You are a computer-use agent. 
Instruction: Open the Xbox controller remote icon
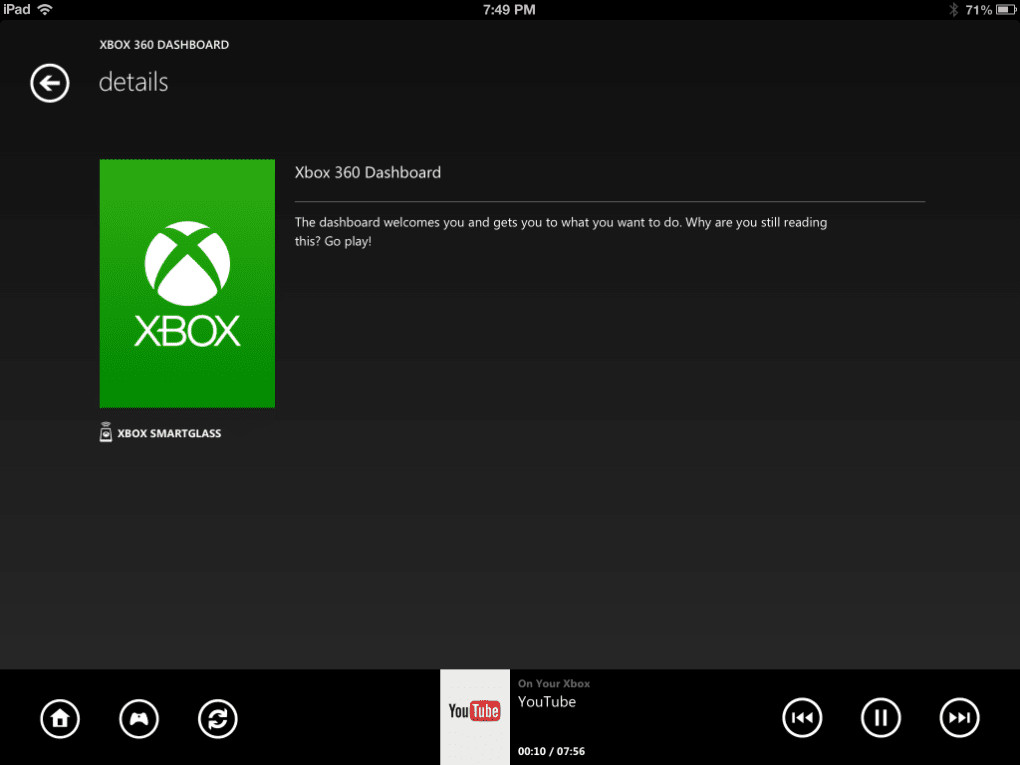139,719
